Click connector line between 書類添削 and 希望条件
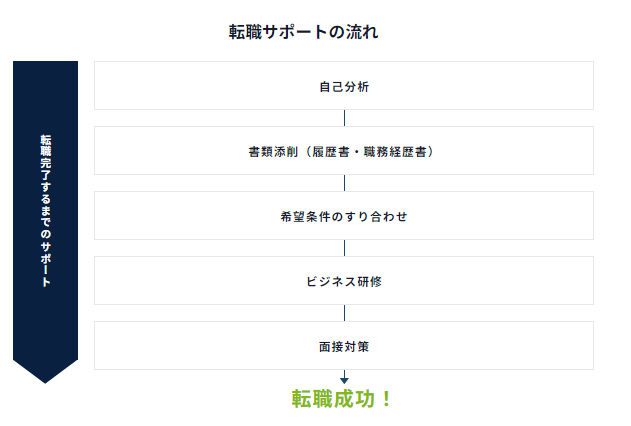 pyautogui.click(x=344, y=183)
